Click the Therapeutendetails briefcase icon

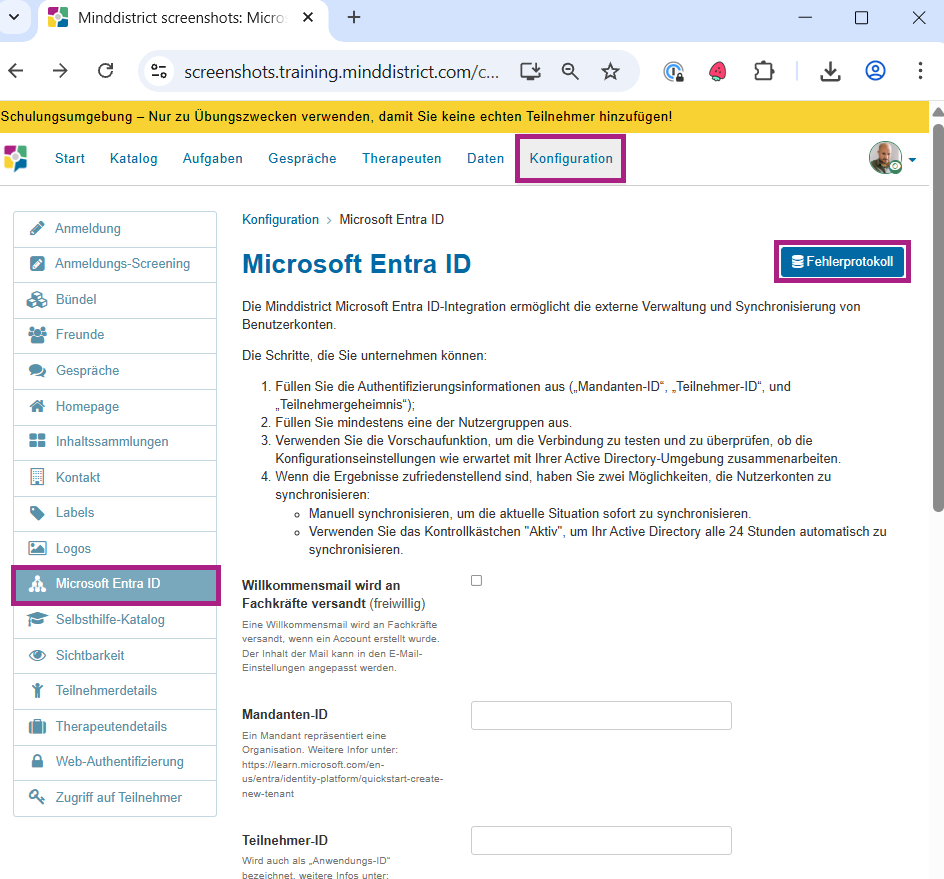tap(37, 726)
